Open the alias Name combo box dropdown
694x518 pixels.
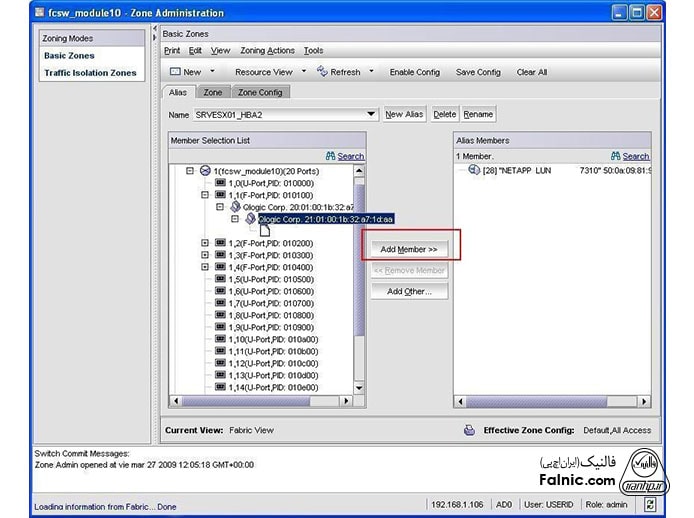click(371, 115)
